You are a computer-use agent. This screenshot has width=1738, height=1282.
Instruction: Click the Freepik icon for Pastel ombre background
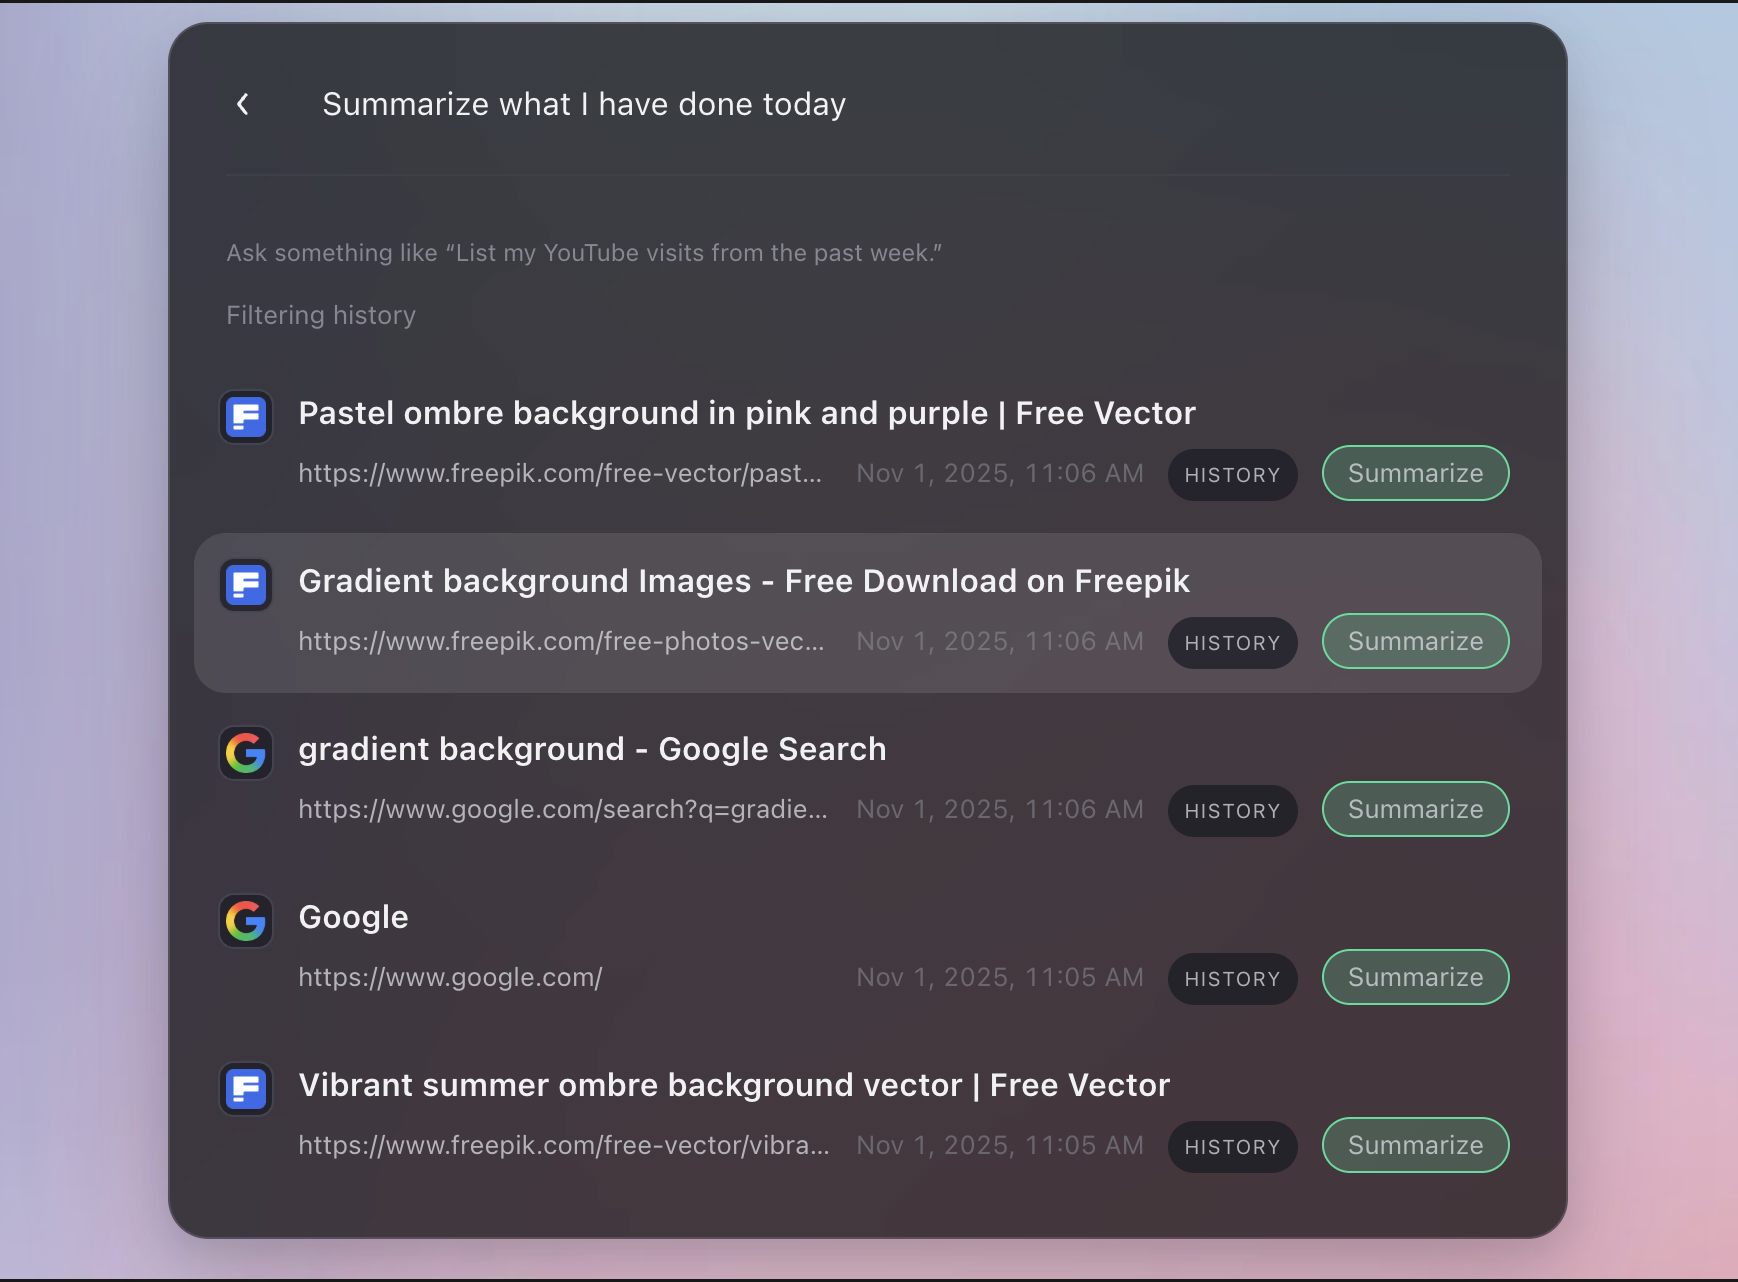tap(246, 417)
